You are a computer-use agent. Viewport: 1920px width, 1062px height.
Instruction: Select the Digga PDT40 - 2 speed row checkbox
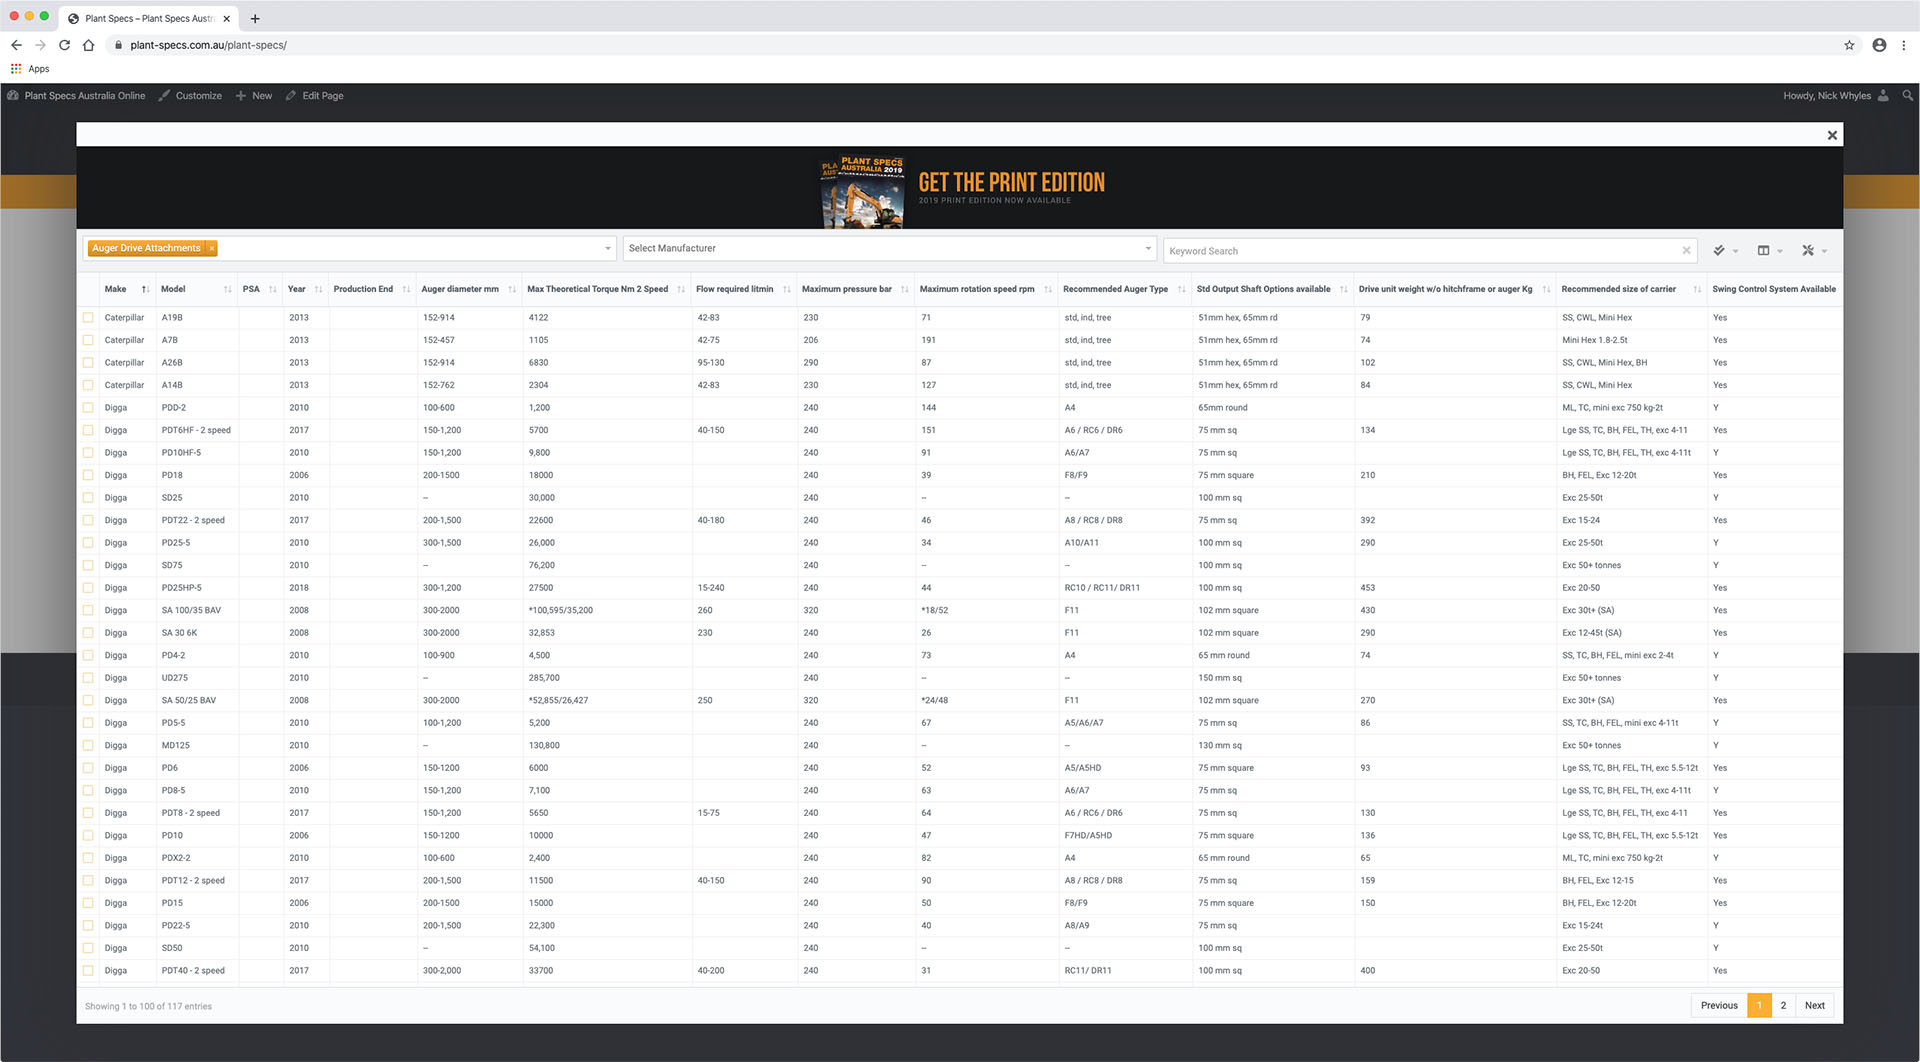click(x=89, y=971)
